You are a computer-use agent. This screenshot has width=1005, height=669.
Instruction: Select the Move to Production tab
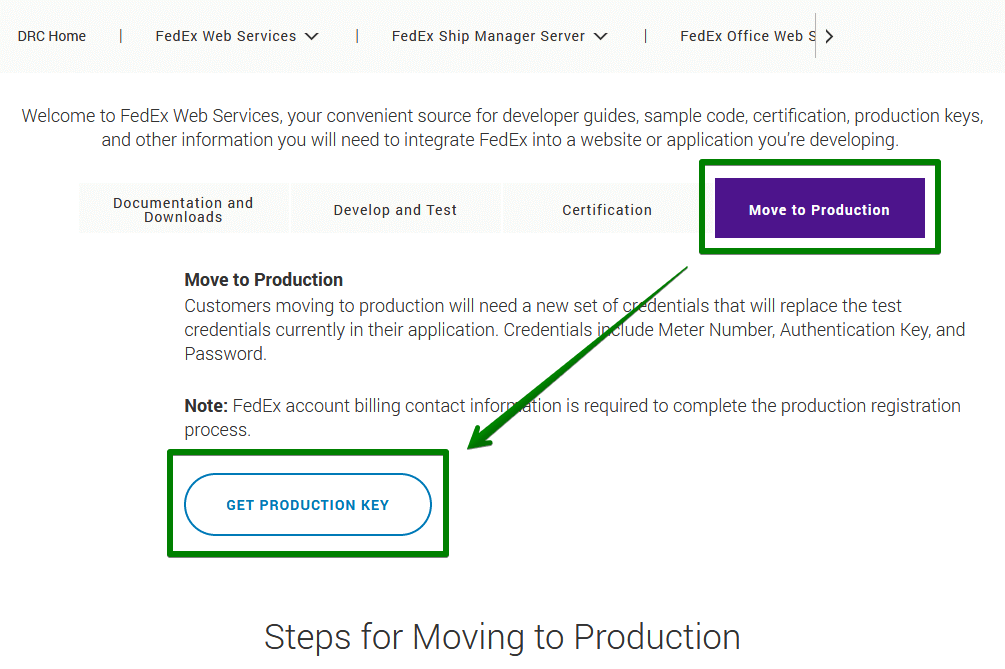[819, 210]
